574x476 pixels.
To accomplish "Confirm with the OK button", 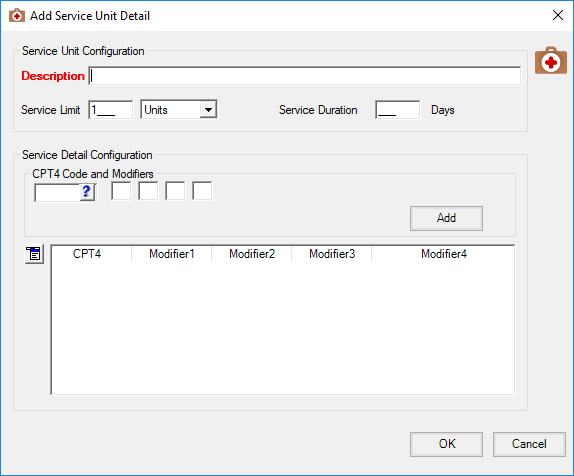I will tap(446, 444).
